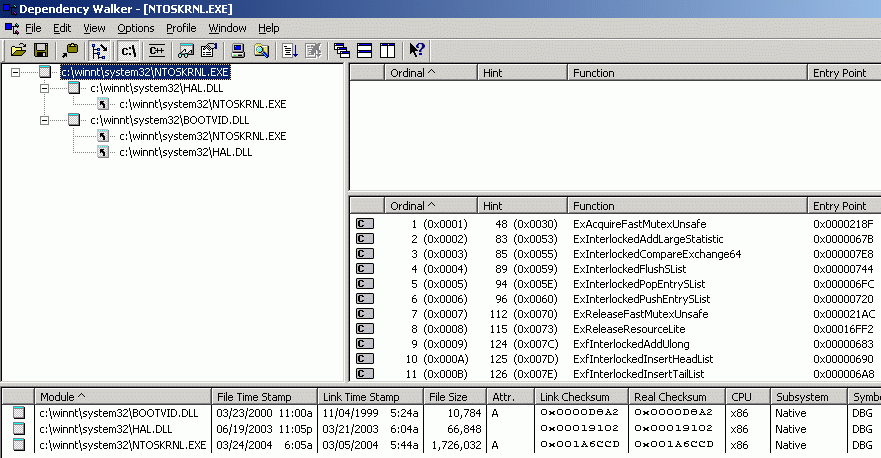Click C icon of ExfInterlockedInsertTailList row

[364, 374]
